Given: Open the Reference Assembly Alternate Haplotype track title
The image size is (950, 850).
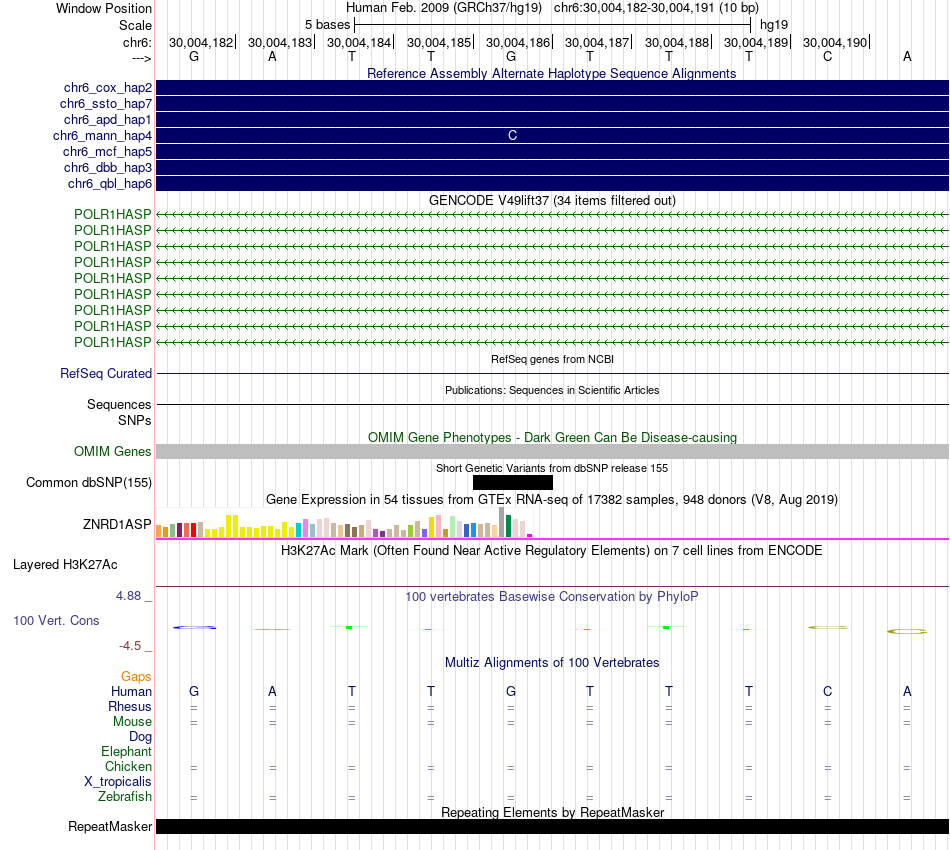Looking at the screenshot, I should tap(551, 73).
